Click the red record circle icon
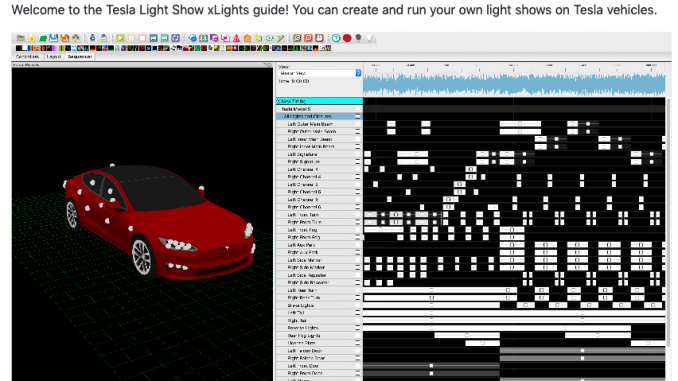The height and width of the screenshot is (381, 678). (347, 38)
